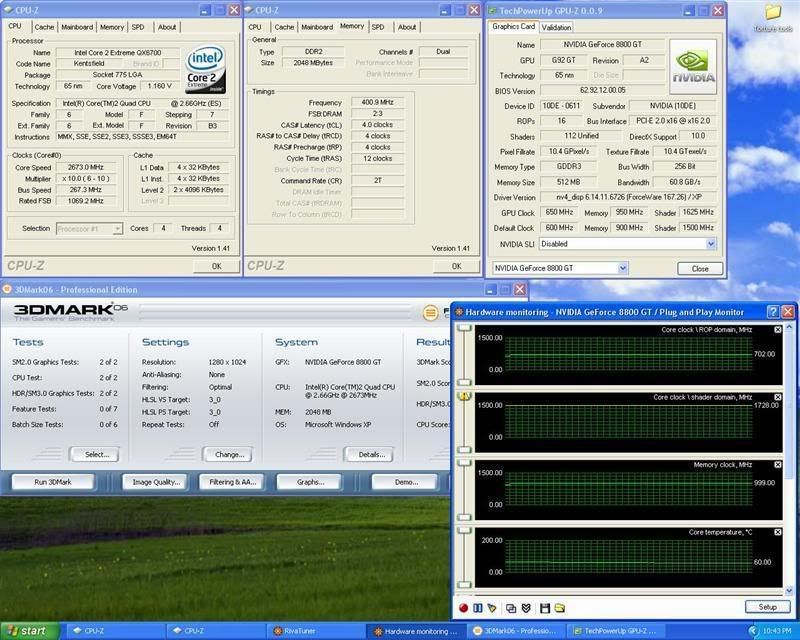Open the Mainboard tab in left CPU-Z window
Screen dimensions: 800x640
coord(75,27)
